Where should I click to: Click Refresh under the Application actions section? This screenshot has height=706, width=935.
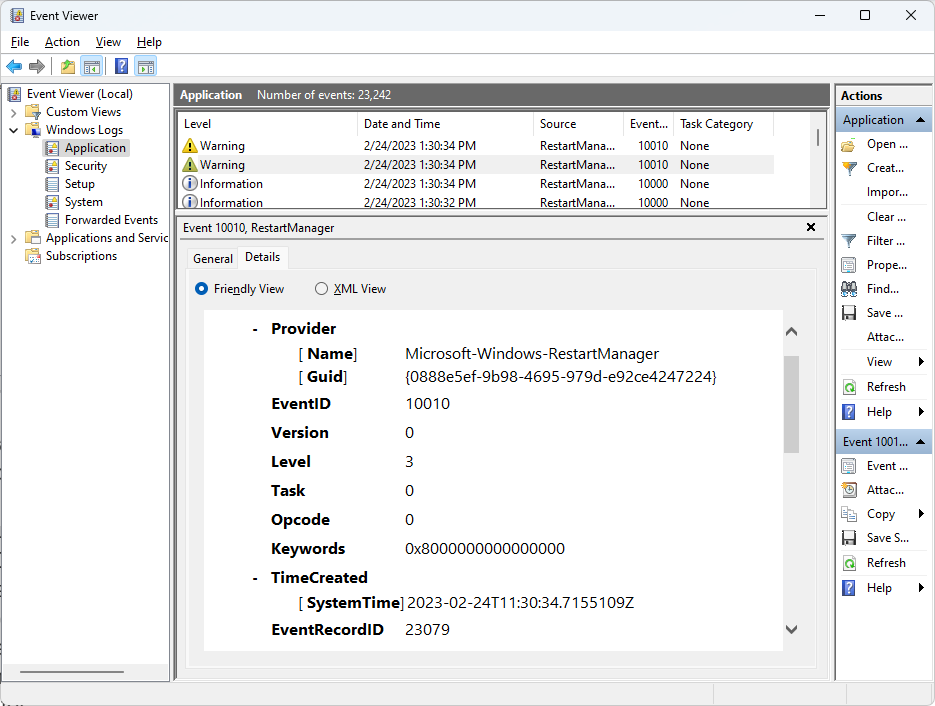point(886,386)
